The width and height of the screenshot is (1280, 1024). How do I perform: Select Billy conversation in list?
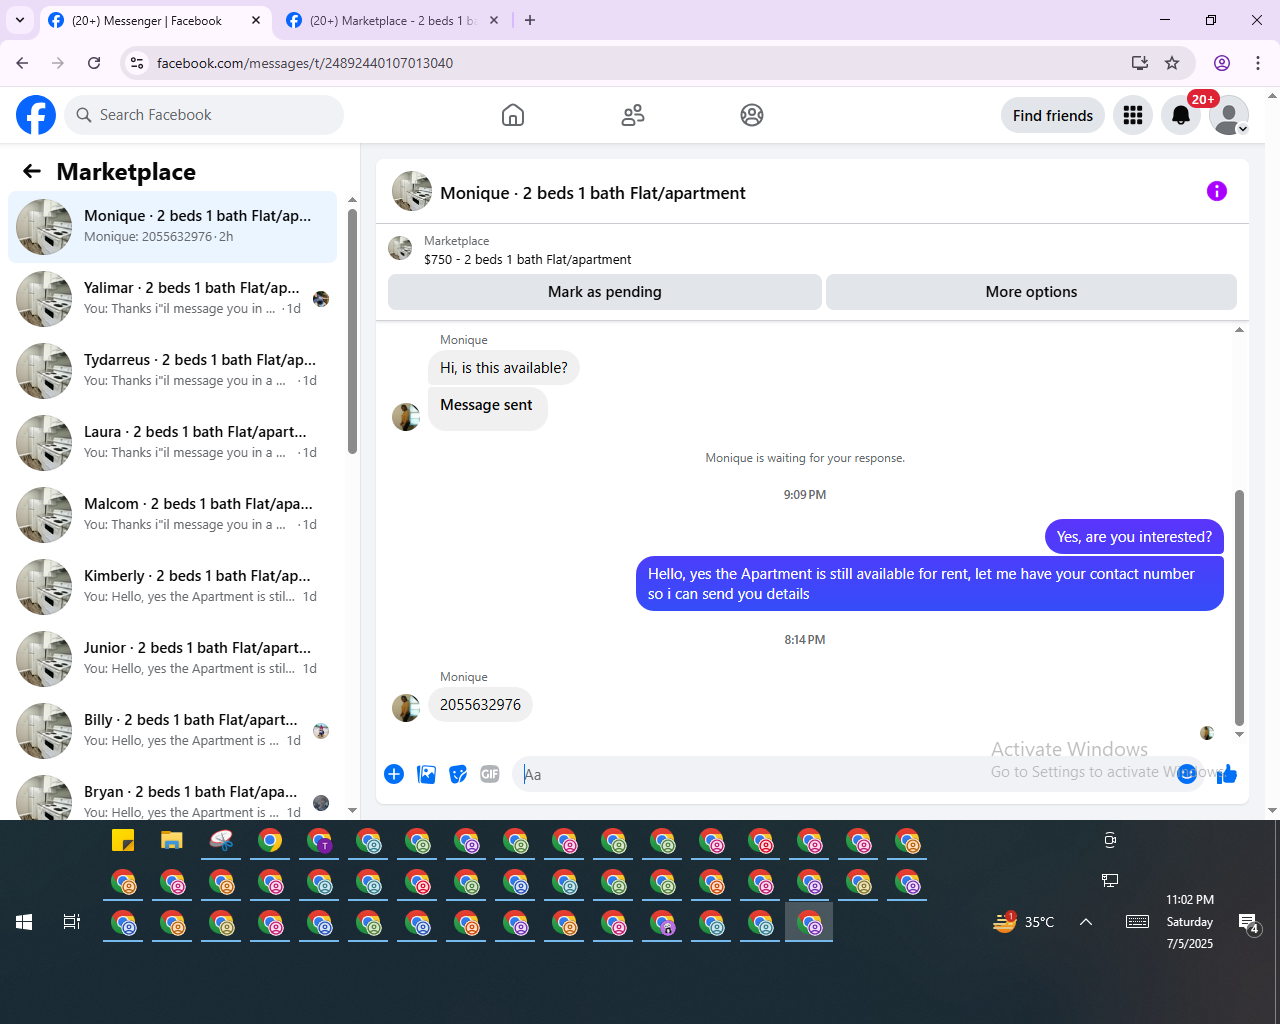click(x=172, y=731)
